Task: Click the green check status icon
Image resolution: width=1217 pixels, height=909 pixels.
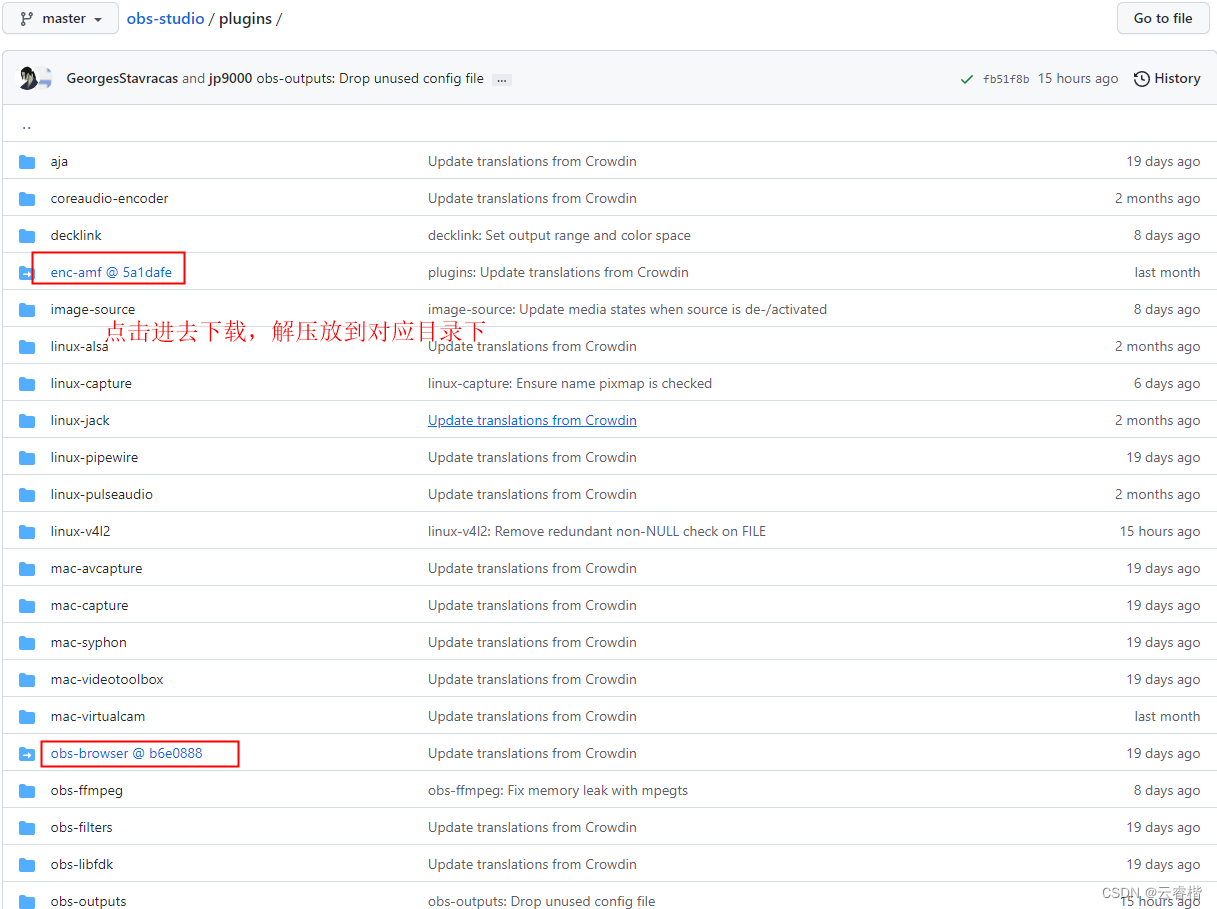Action: 966,79
